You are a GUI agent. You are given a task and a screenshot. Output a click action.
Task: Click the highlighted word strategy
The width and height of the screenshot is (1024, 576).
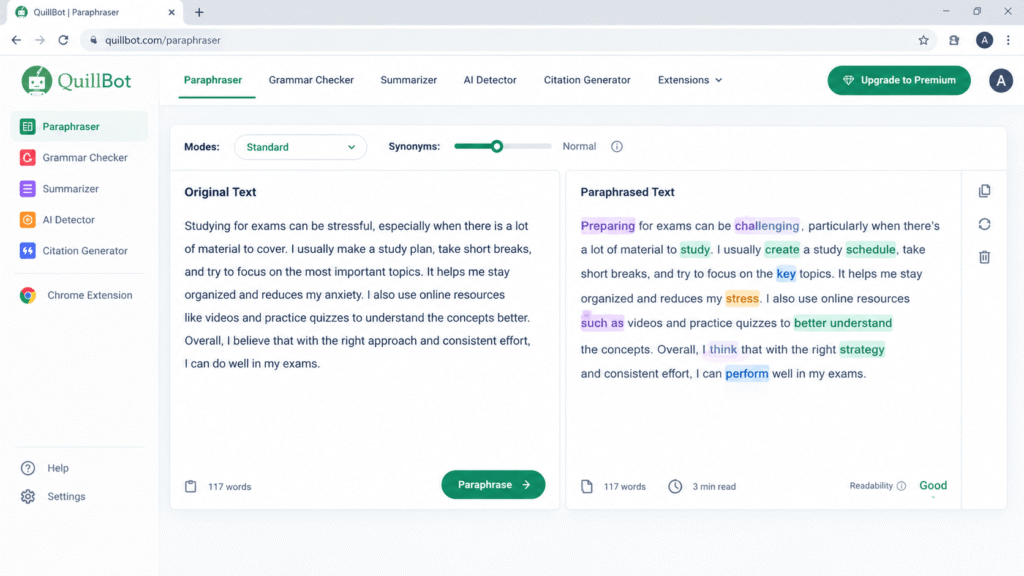[x=862, y=349]
